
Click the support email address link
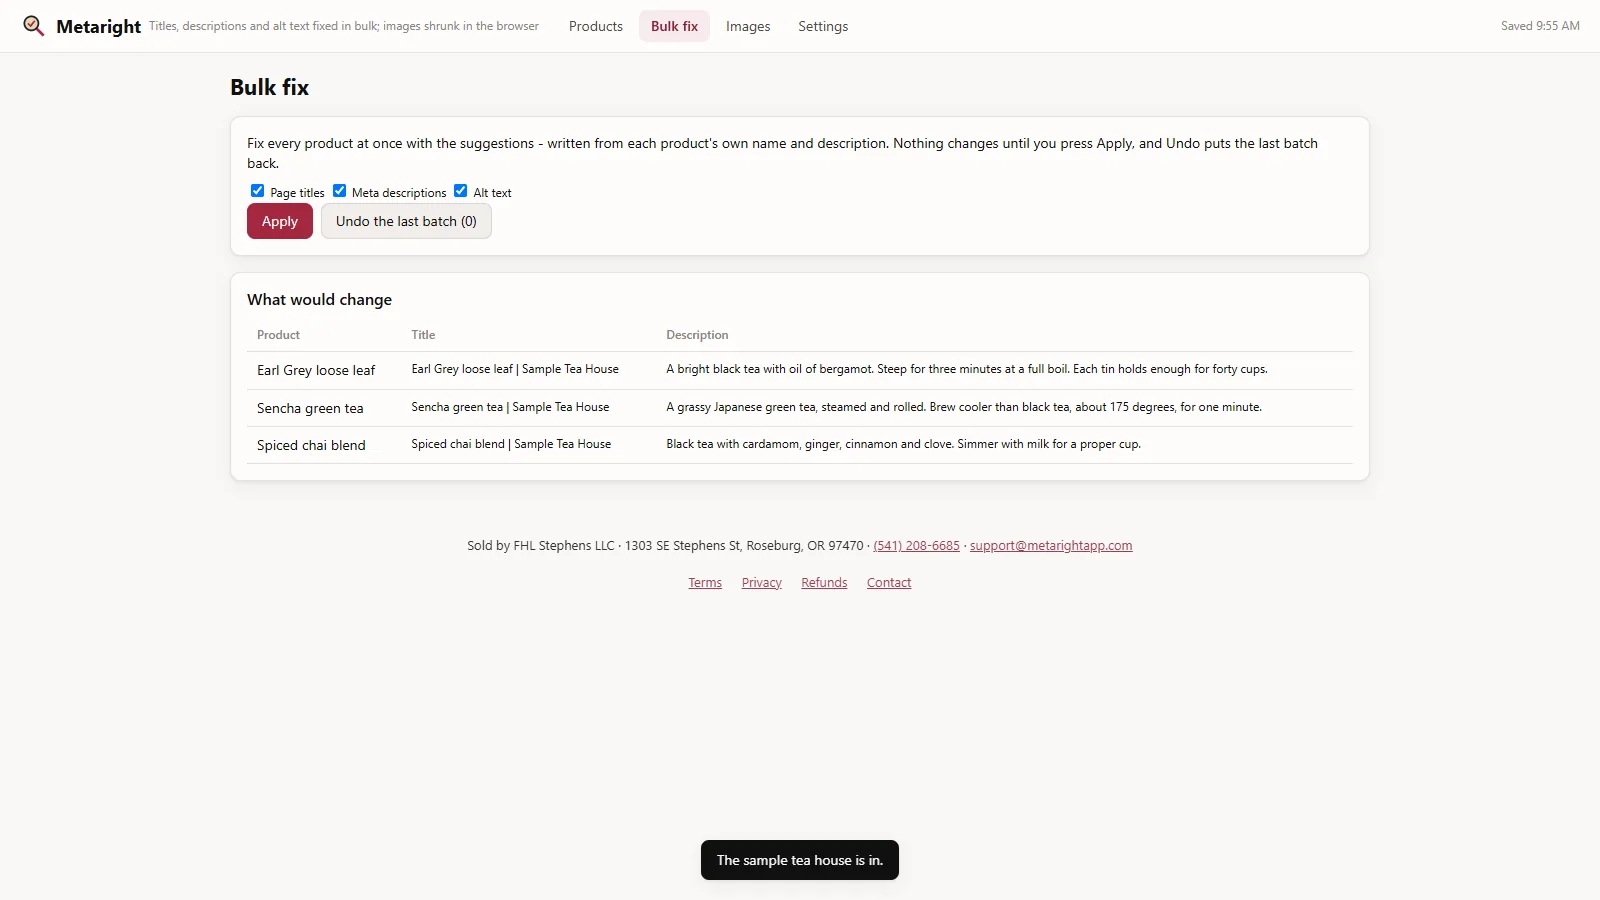tap(1051, 546)
